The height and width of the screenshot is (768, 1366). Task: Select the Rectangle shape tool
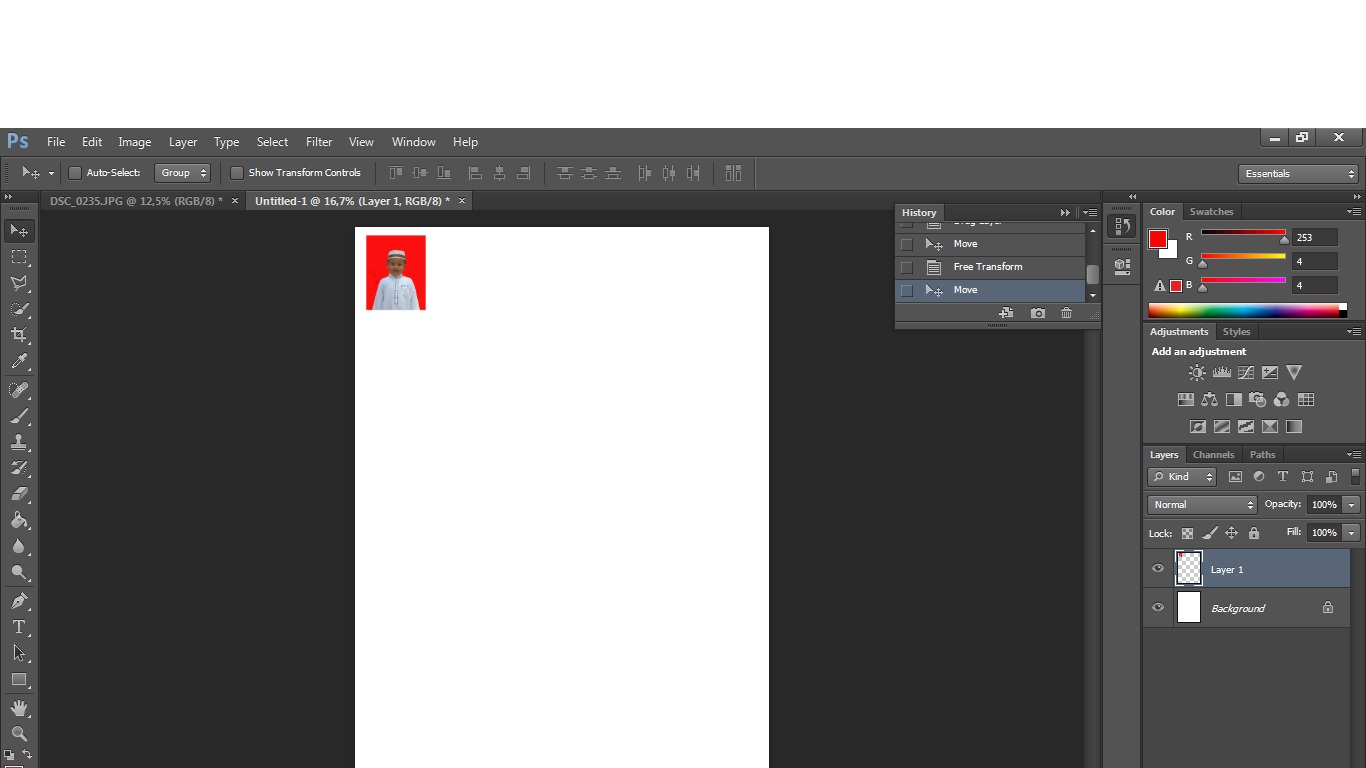(19, 679)
